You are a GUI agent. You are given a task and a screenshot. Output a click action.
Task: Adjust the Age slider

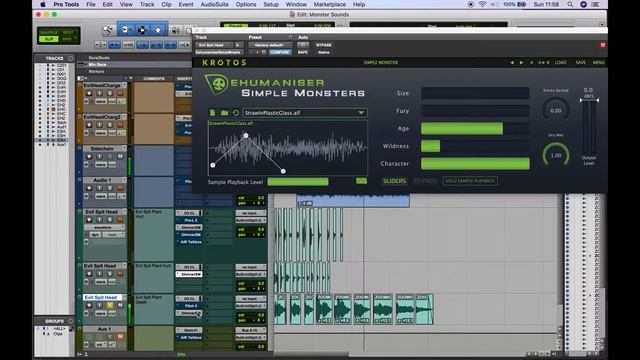[475, 129]
